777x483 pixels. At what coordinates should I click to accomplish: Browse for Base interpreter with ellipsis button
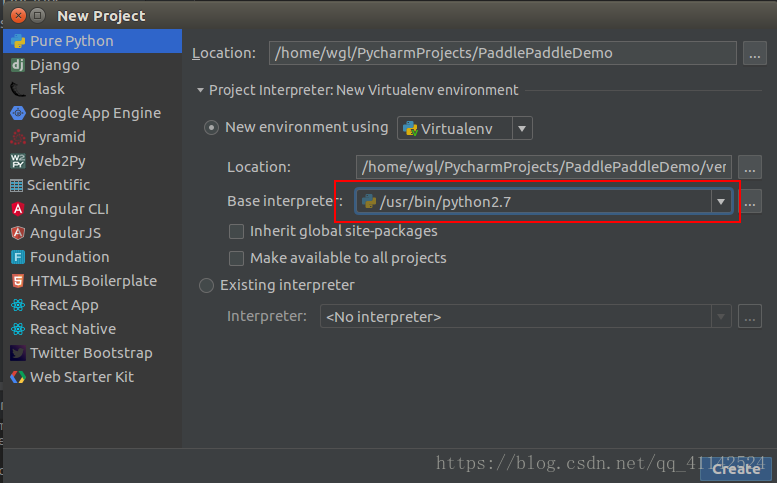tap(750, 202)
